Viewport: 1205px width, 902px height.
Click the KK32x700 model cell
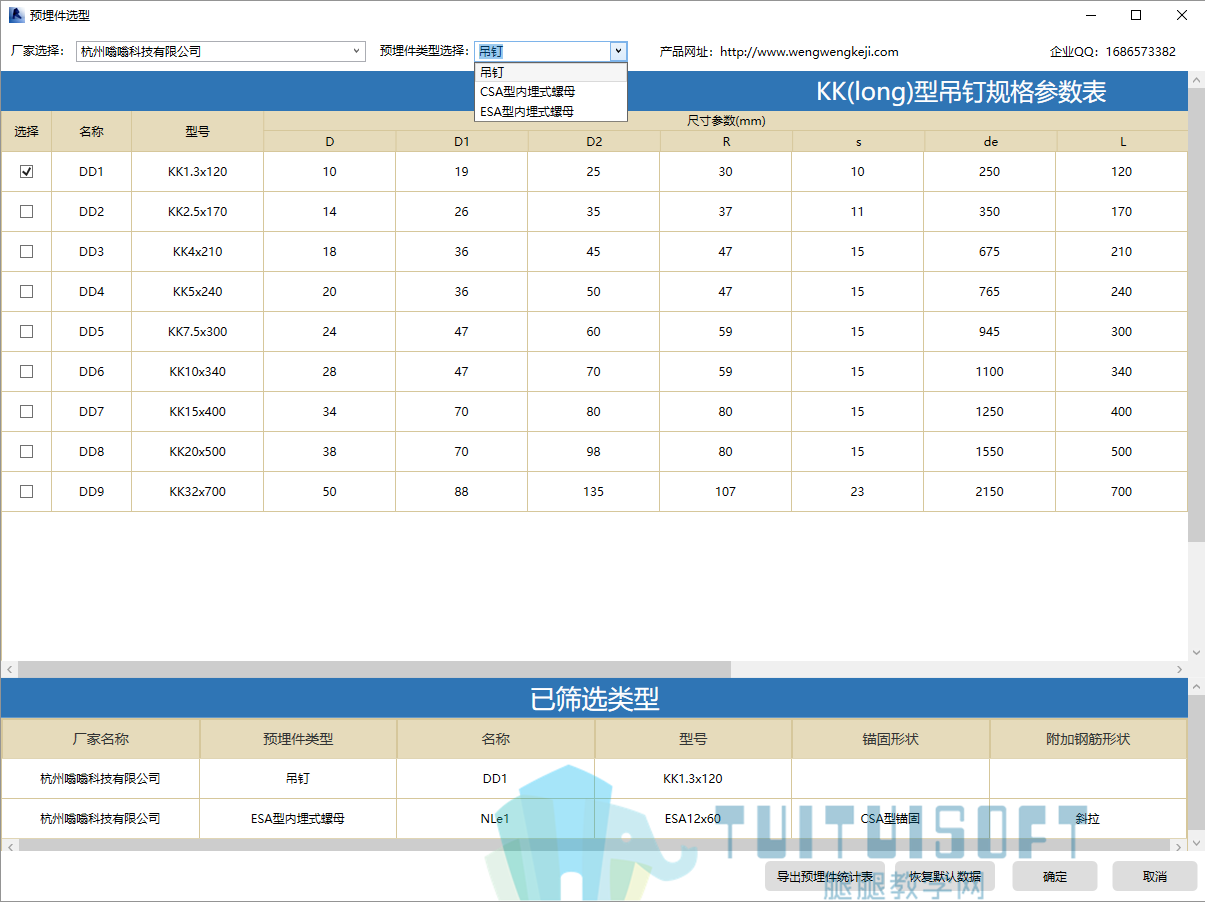pos(198,491)
